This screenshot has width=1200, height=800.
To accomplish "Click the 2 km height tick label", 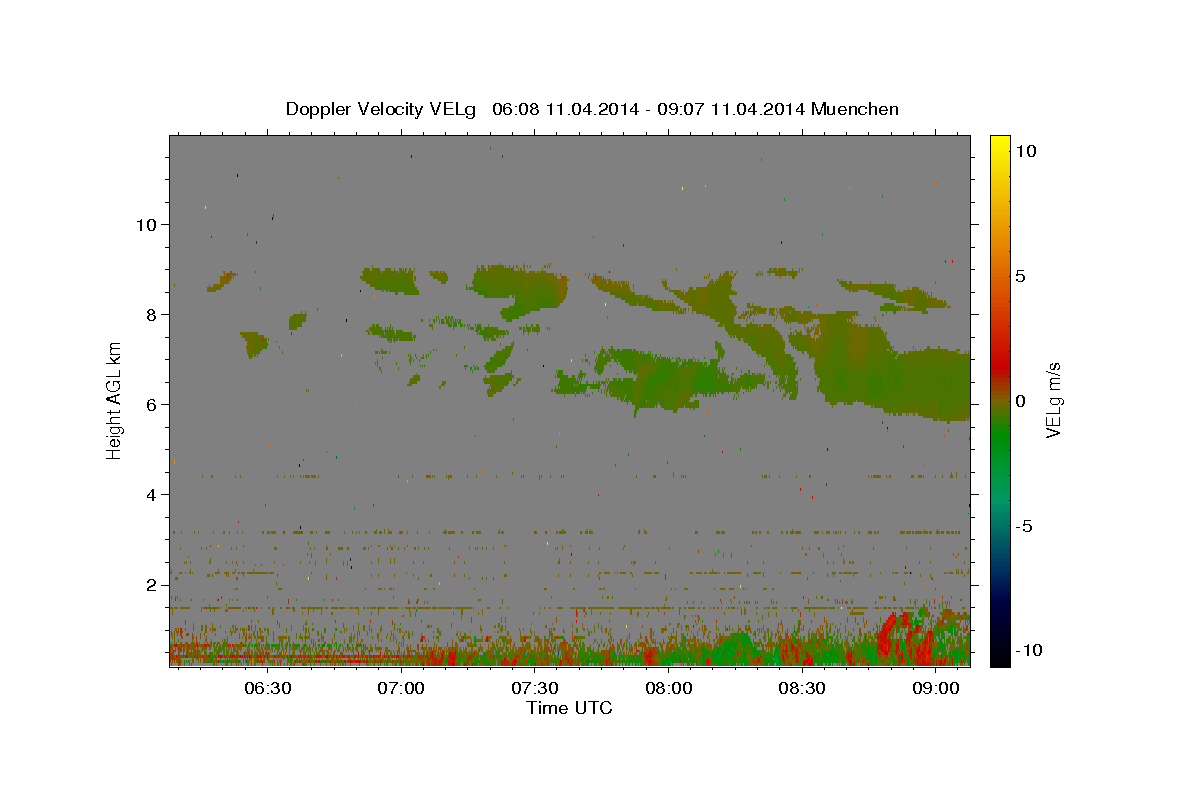I will pyautogui.click(x=151, y=585).
